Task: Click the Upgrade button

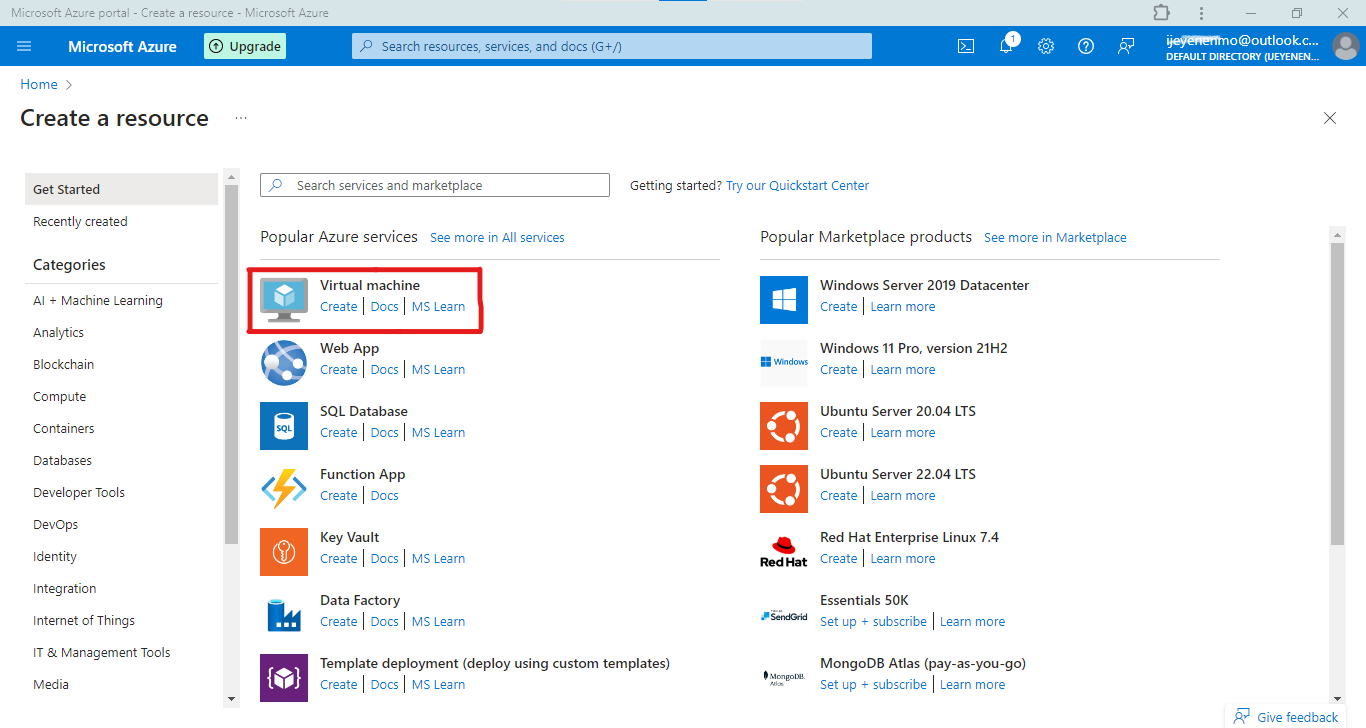Action: click(245, 46)
